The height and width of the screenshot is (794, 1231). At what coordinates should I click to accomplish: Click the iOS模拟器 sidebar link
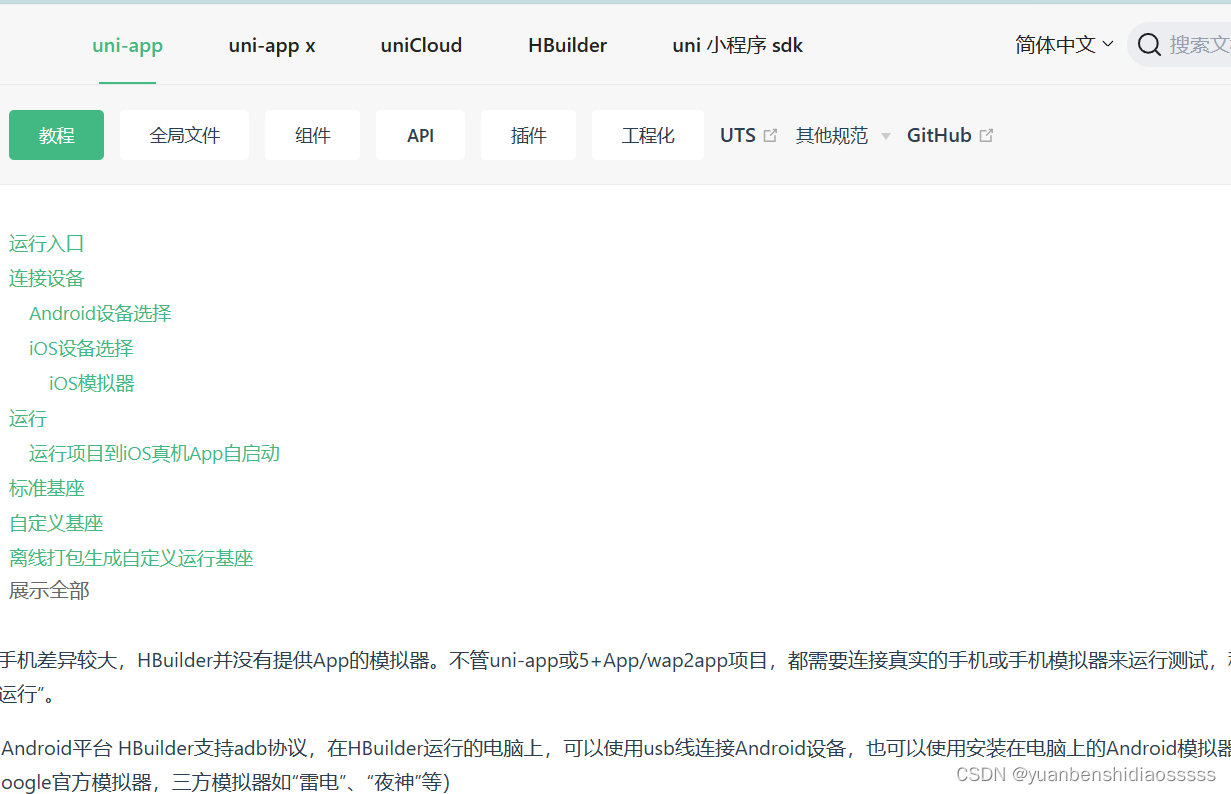click(91, 383)
